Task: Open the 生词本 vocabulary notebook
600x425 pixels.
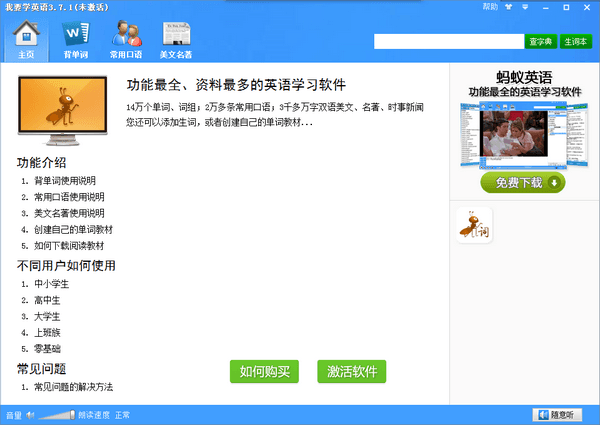Action: click(x=576, y=41)
